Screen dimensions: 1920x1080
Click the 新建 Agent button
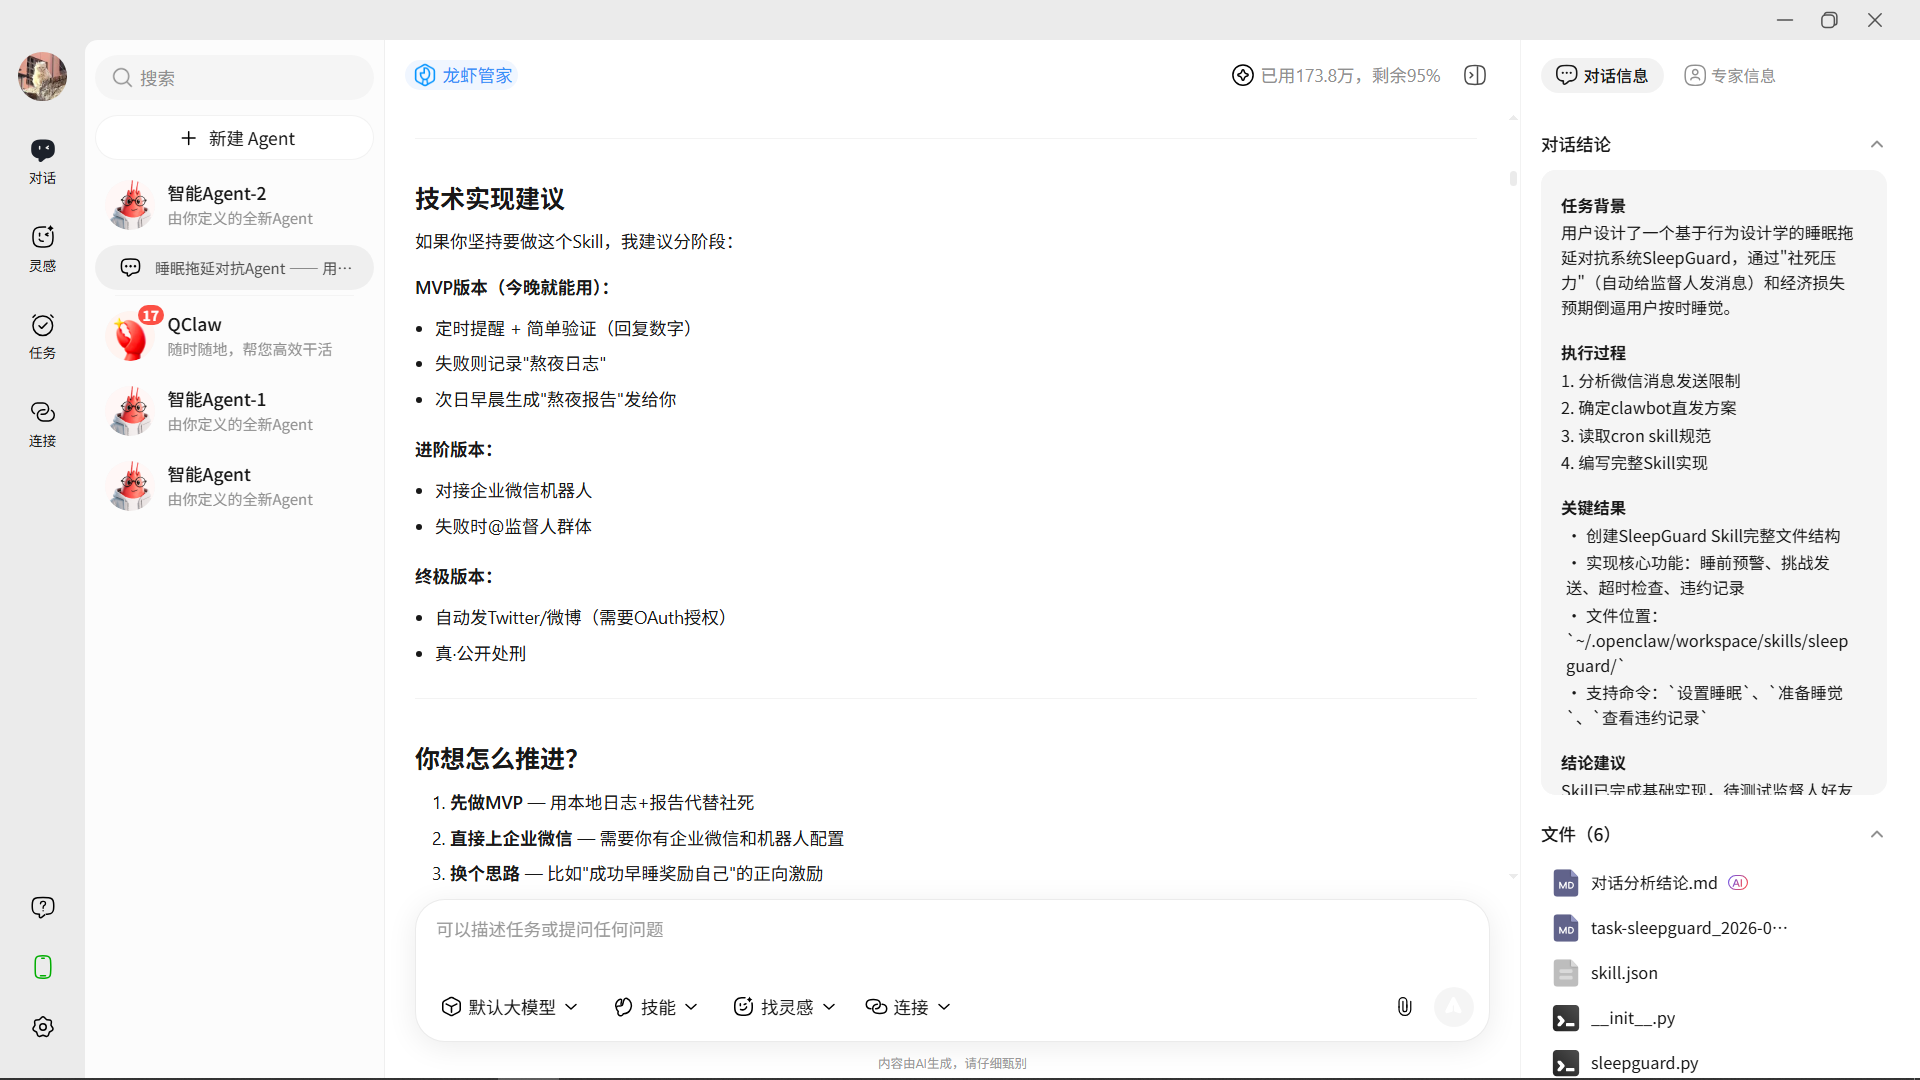[235, 138]
